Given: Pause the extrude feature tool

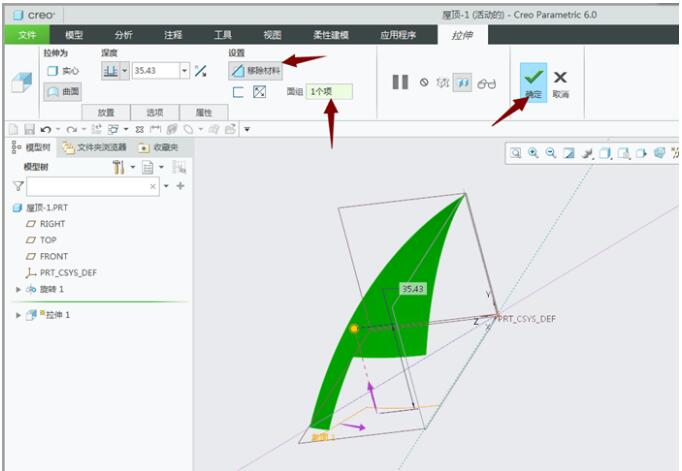Looking at the screenshot, I should (x=400, y=82).
